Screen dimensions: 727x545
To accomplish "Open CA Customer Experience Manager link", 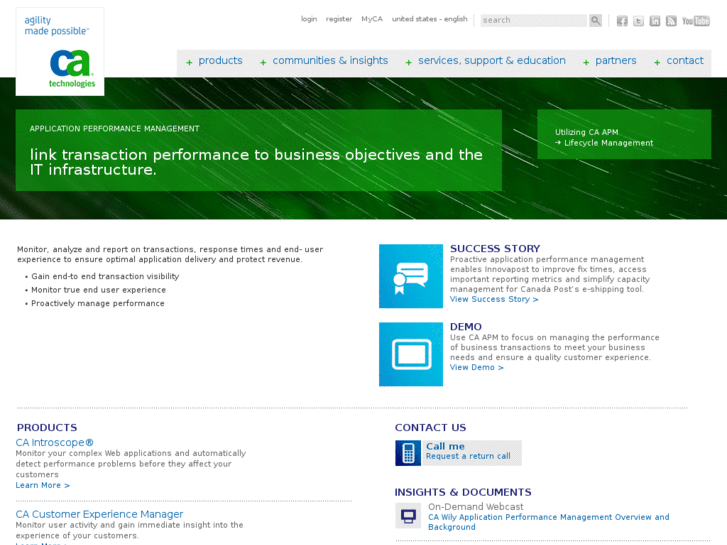I will [x=99, y=514].
